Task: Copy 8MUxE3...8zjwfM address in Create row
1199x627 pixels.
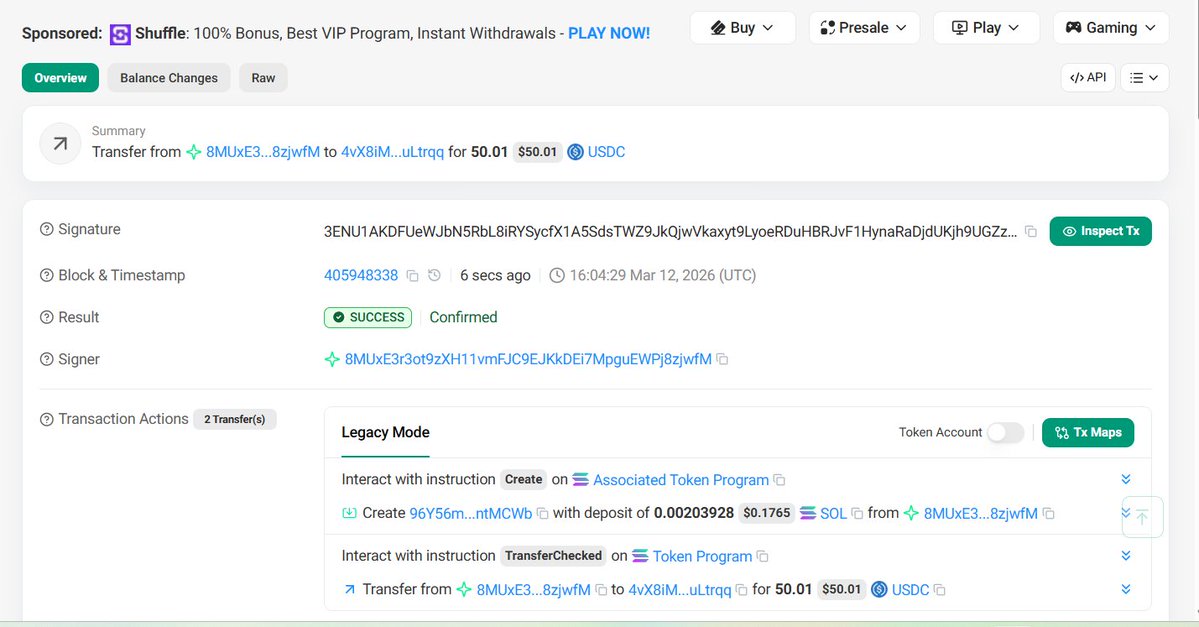Action: pos(1048,514)
